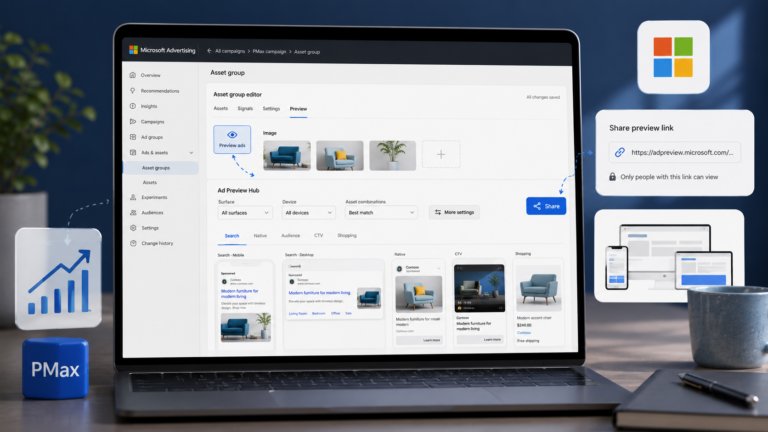Click the eye icon in Preview ads
The height and width of the screenshot is (432, 768).
click(232, 135)
